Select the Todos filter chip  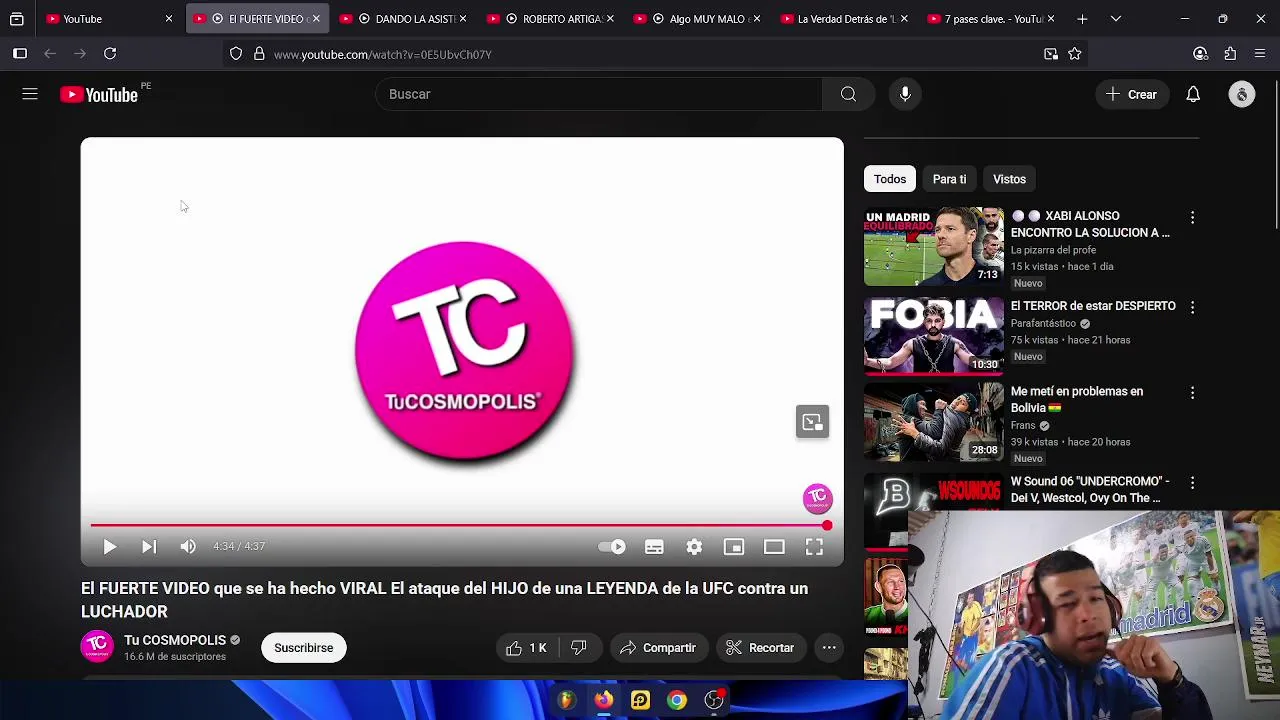[x=890, y=179]
